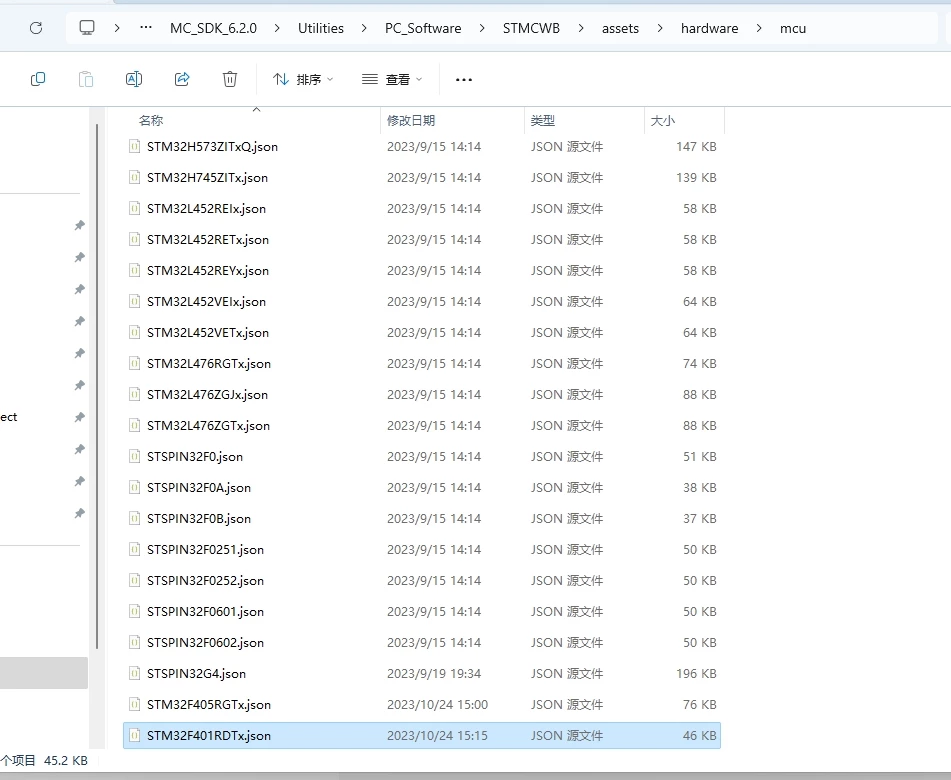Image resolution: width=951 pixels, height=780 pixels.
Task: Refresh the current folder view
Action: (x=36, y=28)
